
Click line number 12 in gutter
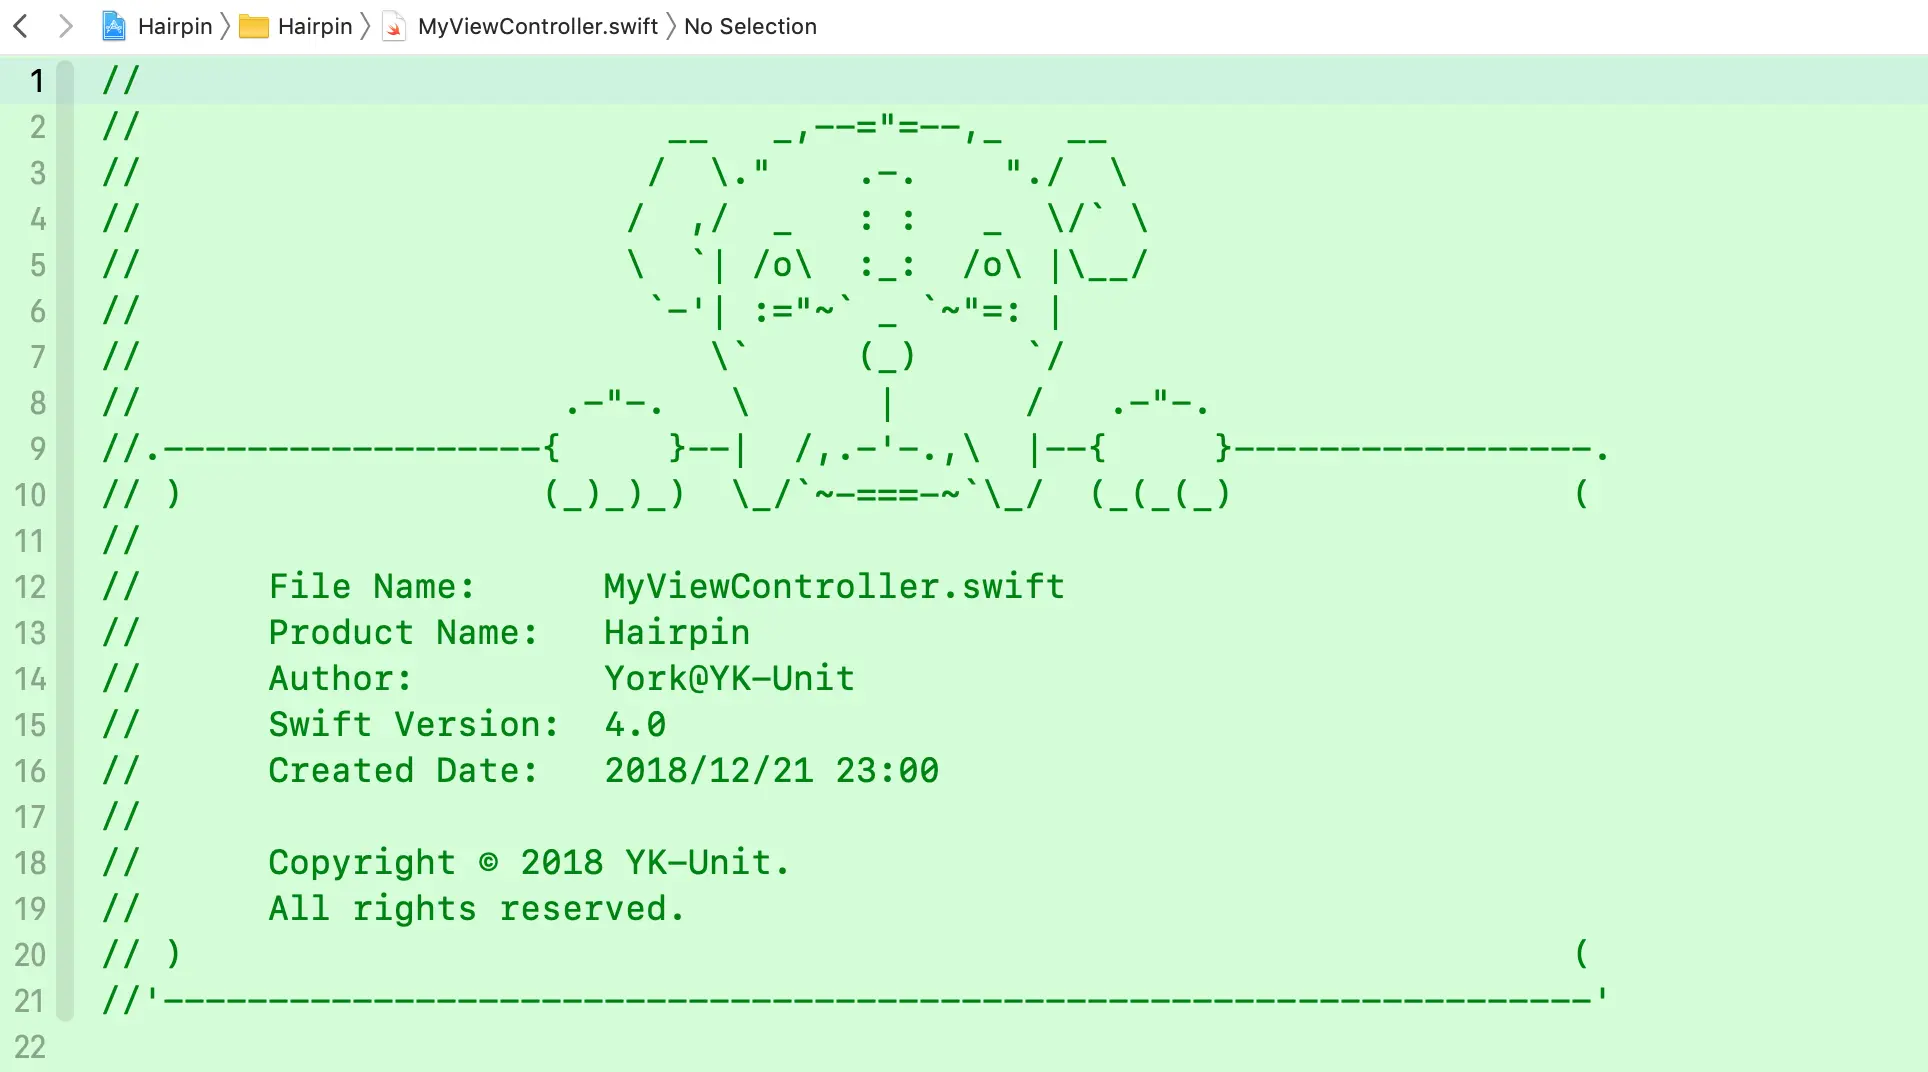pos(30,586)
